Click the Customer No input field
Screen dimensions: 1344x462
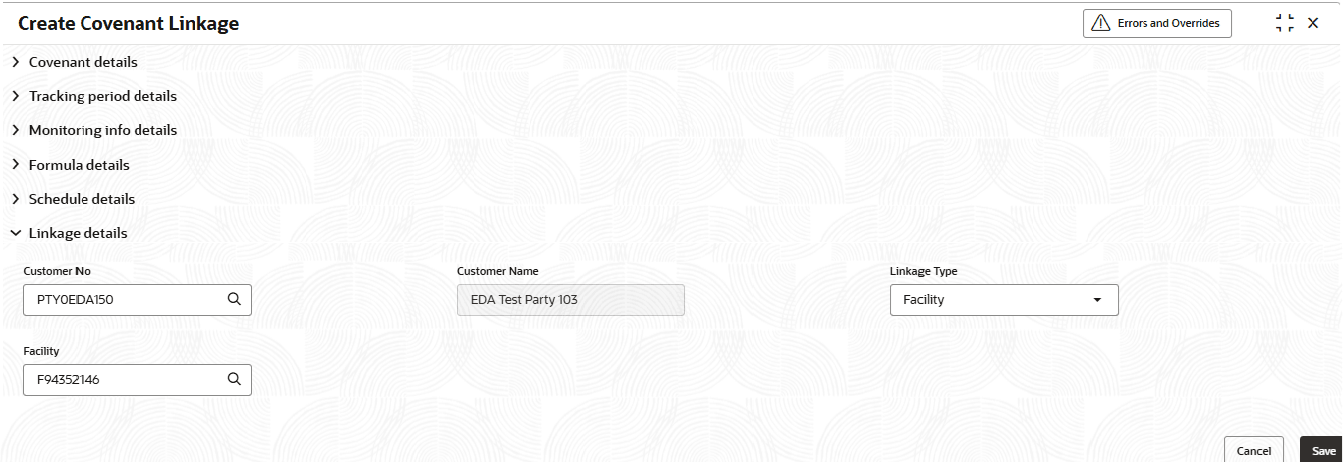125,299
